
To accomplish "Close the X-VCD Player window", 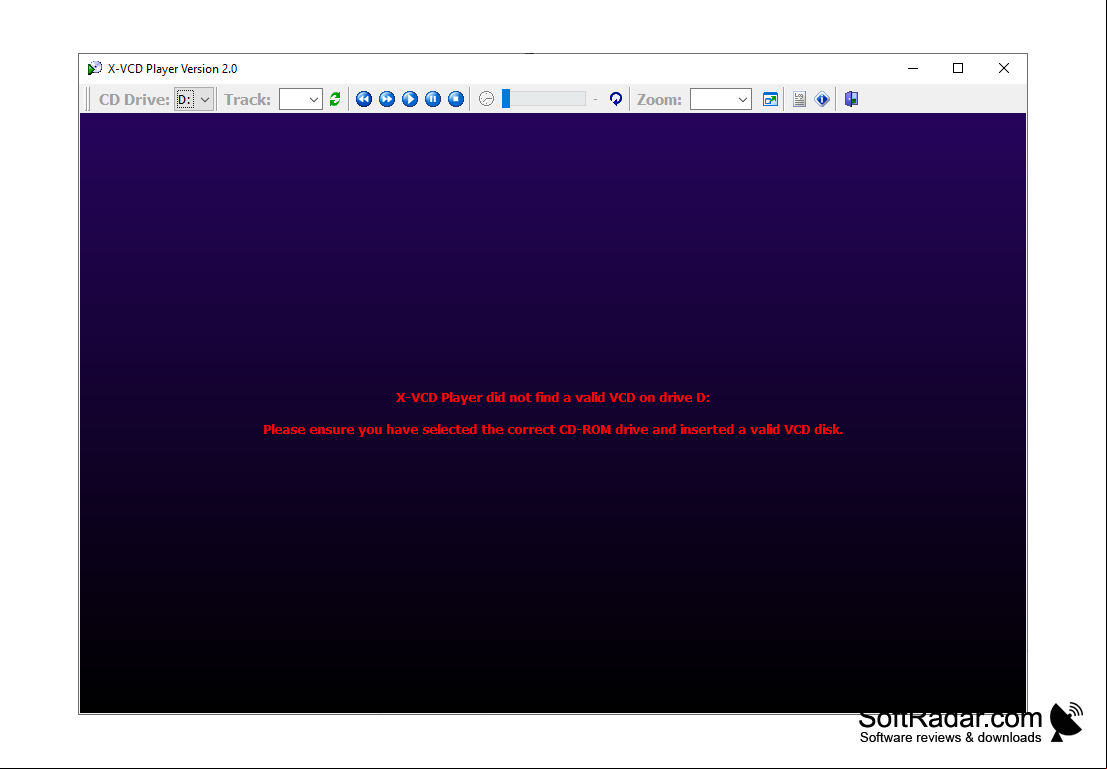I will tap(1004, 68).
